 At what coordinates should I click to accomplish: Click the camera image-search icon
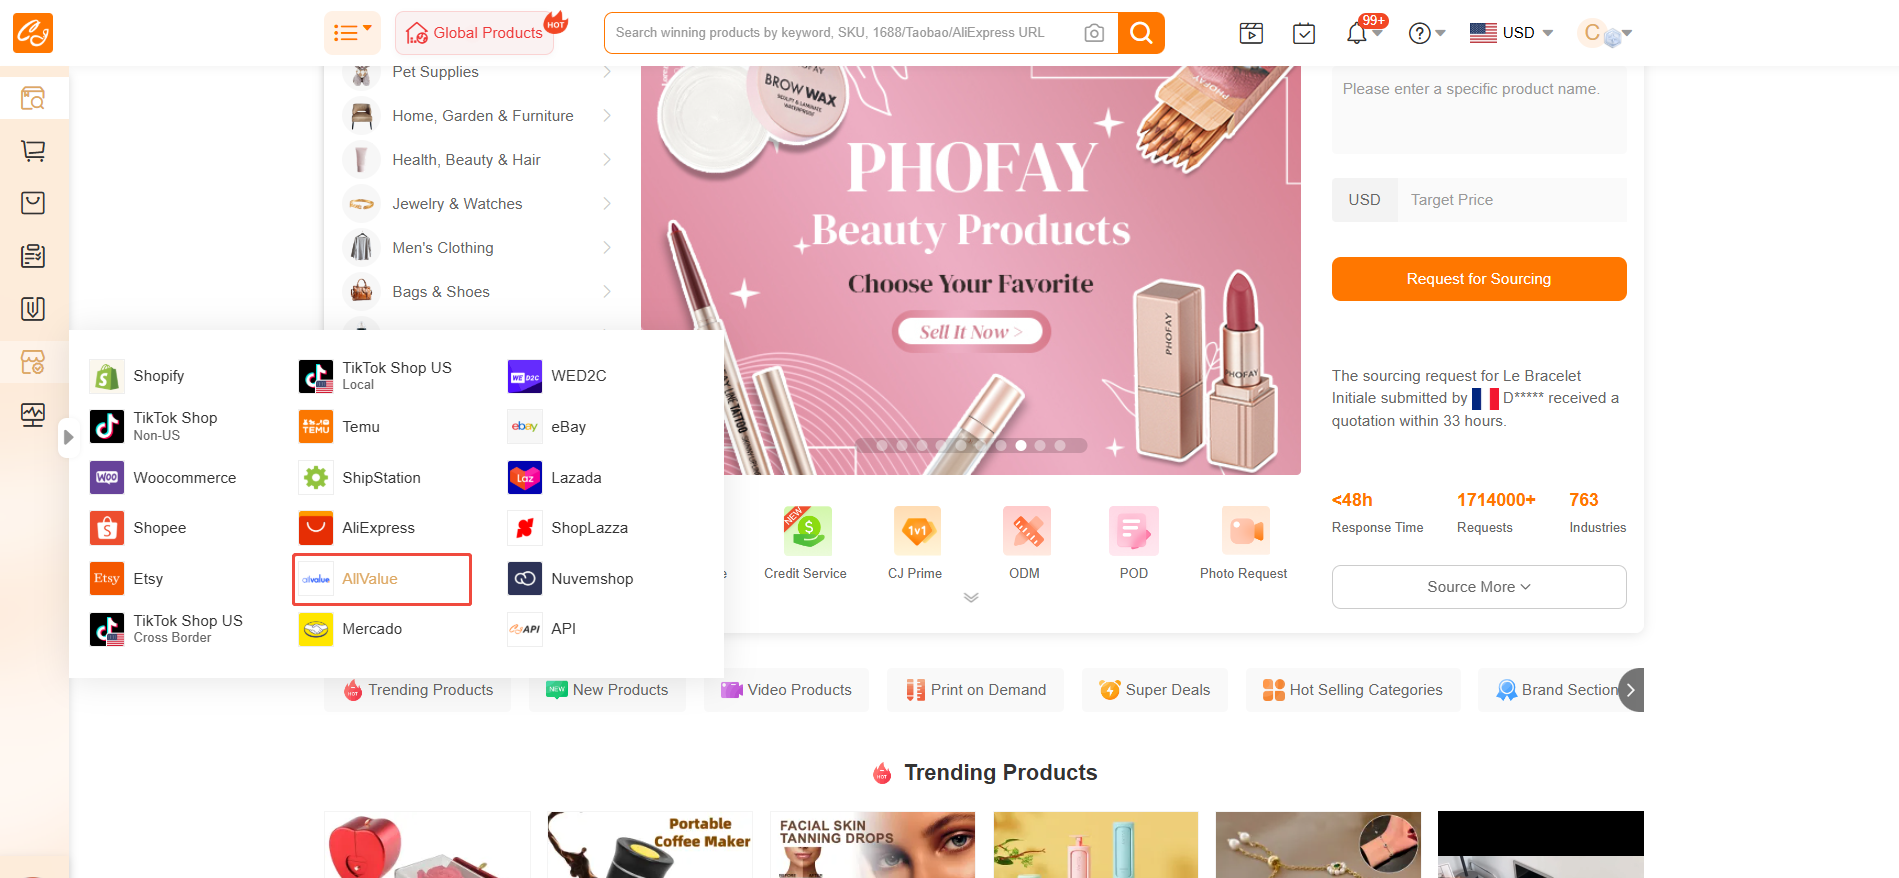(1094, 33)
